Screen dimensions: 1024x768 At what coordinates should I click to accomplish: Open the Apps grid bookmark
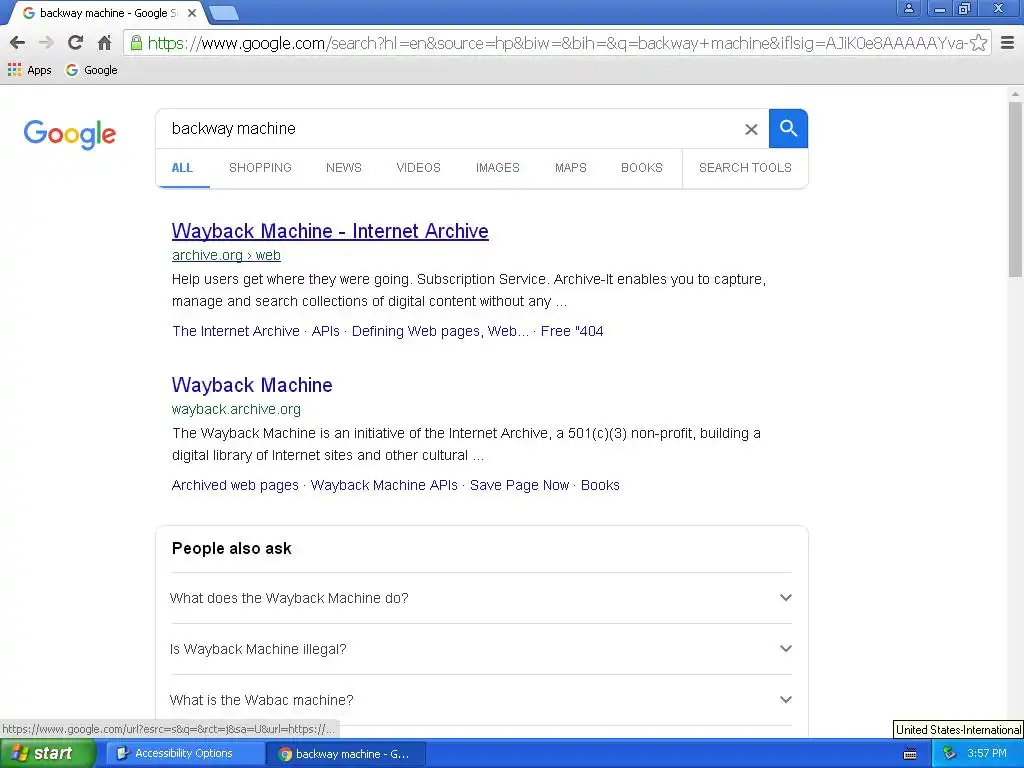coord(29,70)
